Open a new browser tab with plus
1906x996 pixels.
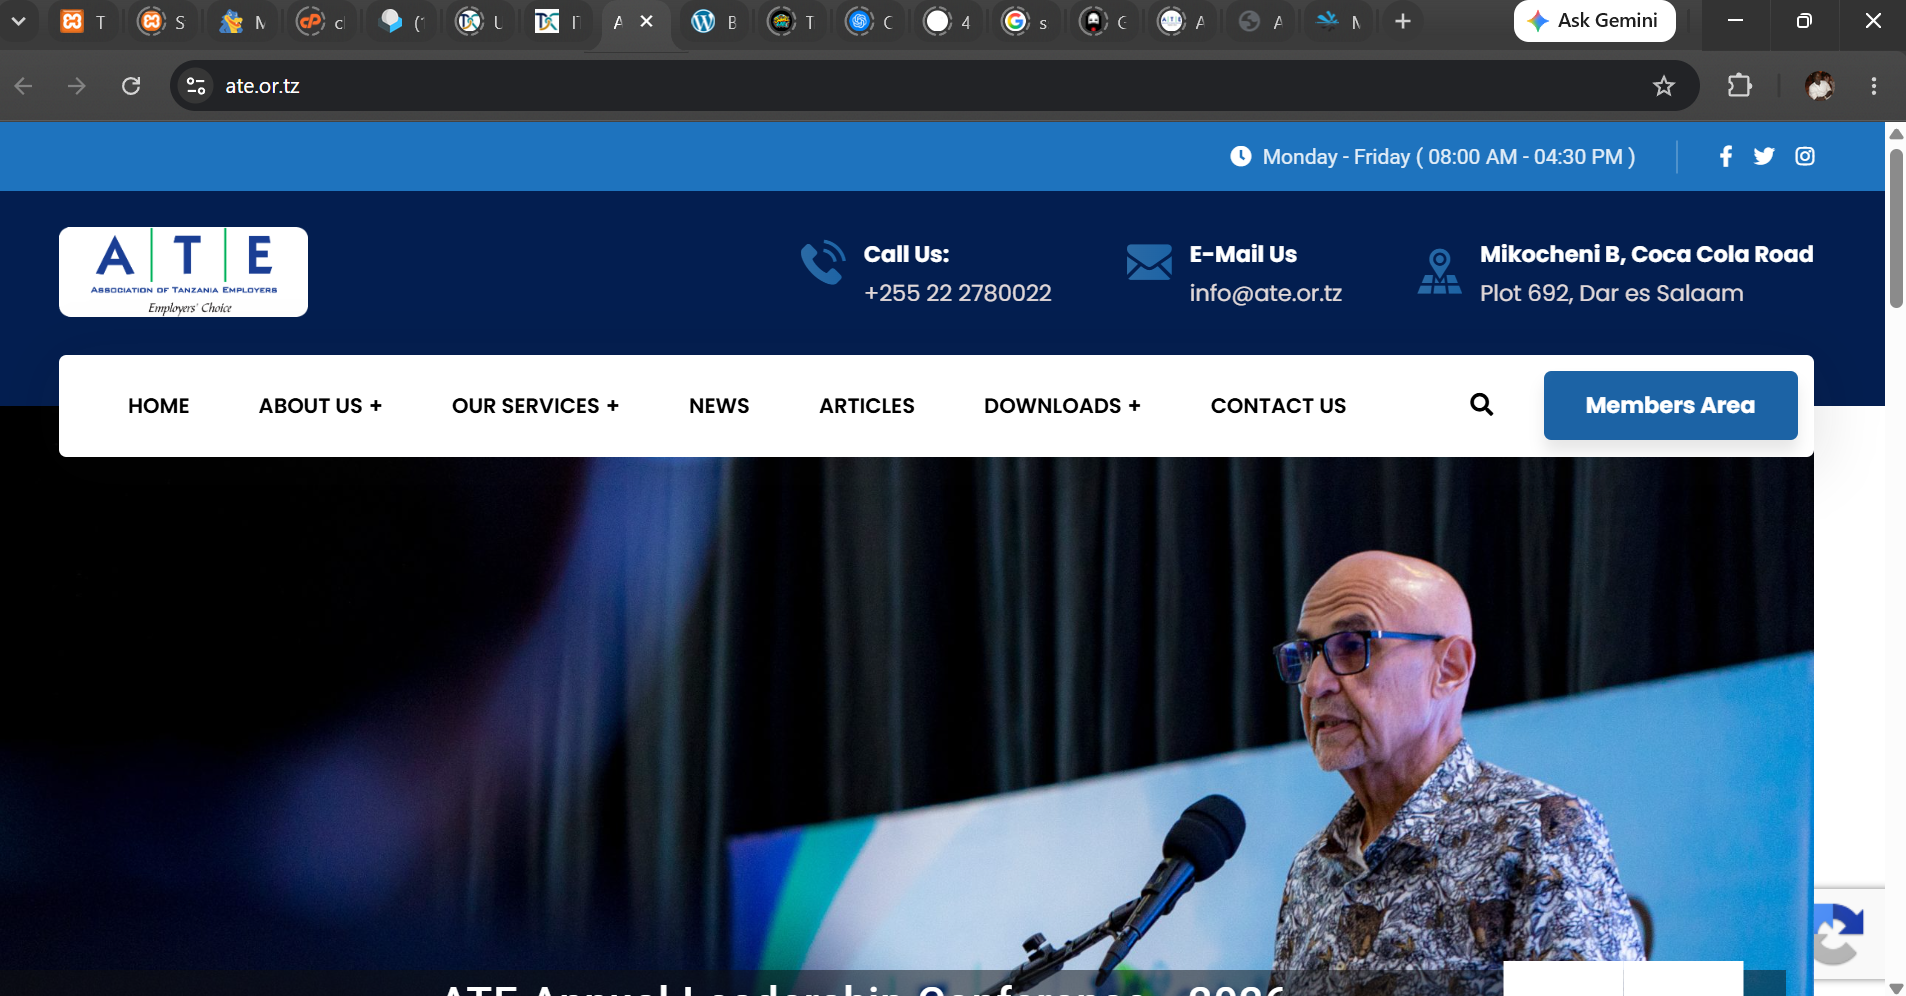pos(1403,21)
